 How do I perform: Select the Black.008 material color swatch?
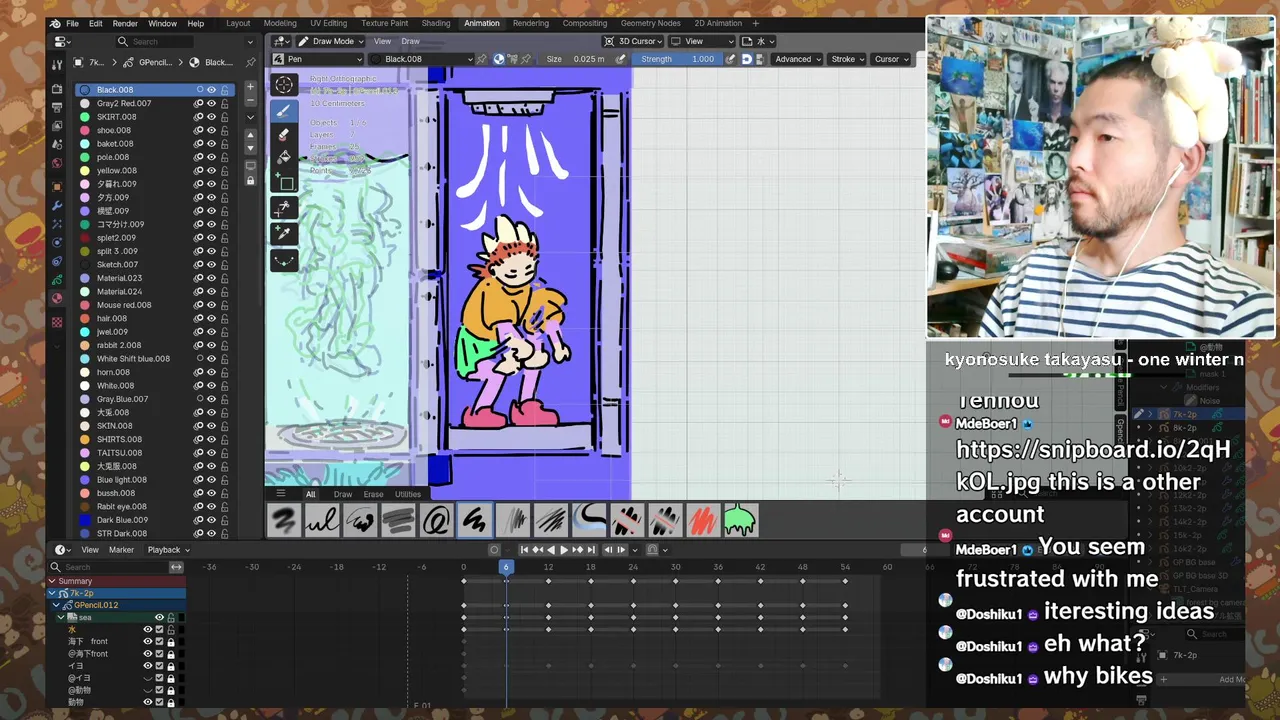pos(85,90)
